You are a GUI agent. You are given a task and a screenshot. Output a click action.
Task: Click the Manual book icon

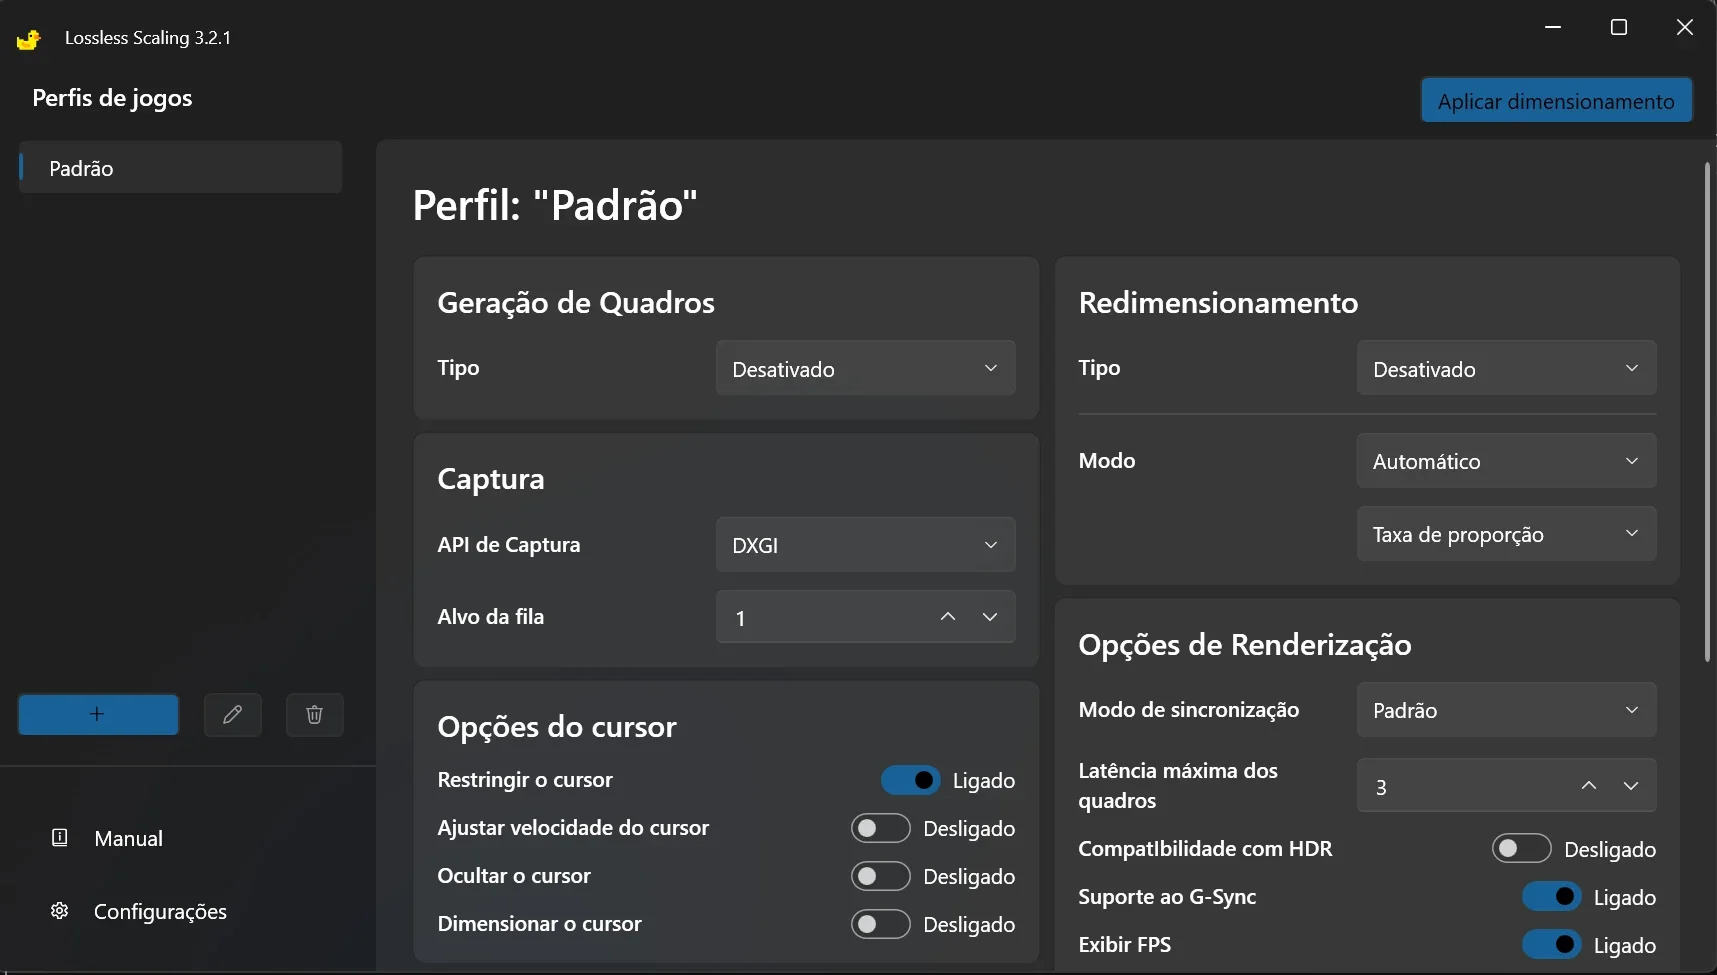(x=60, y=838)
